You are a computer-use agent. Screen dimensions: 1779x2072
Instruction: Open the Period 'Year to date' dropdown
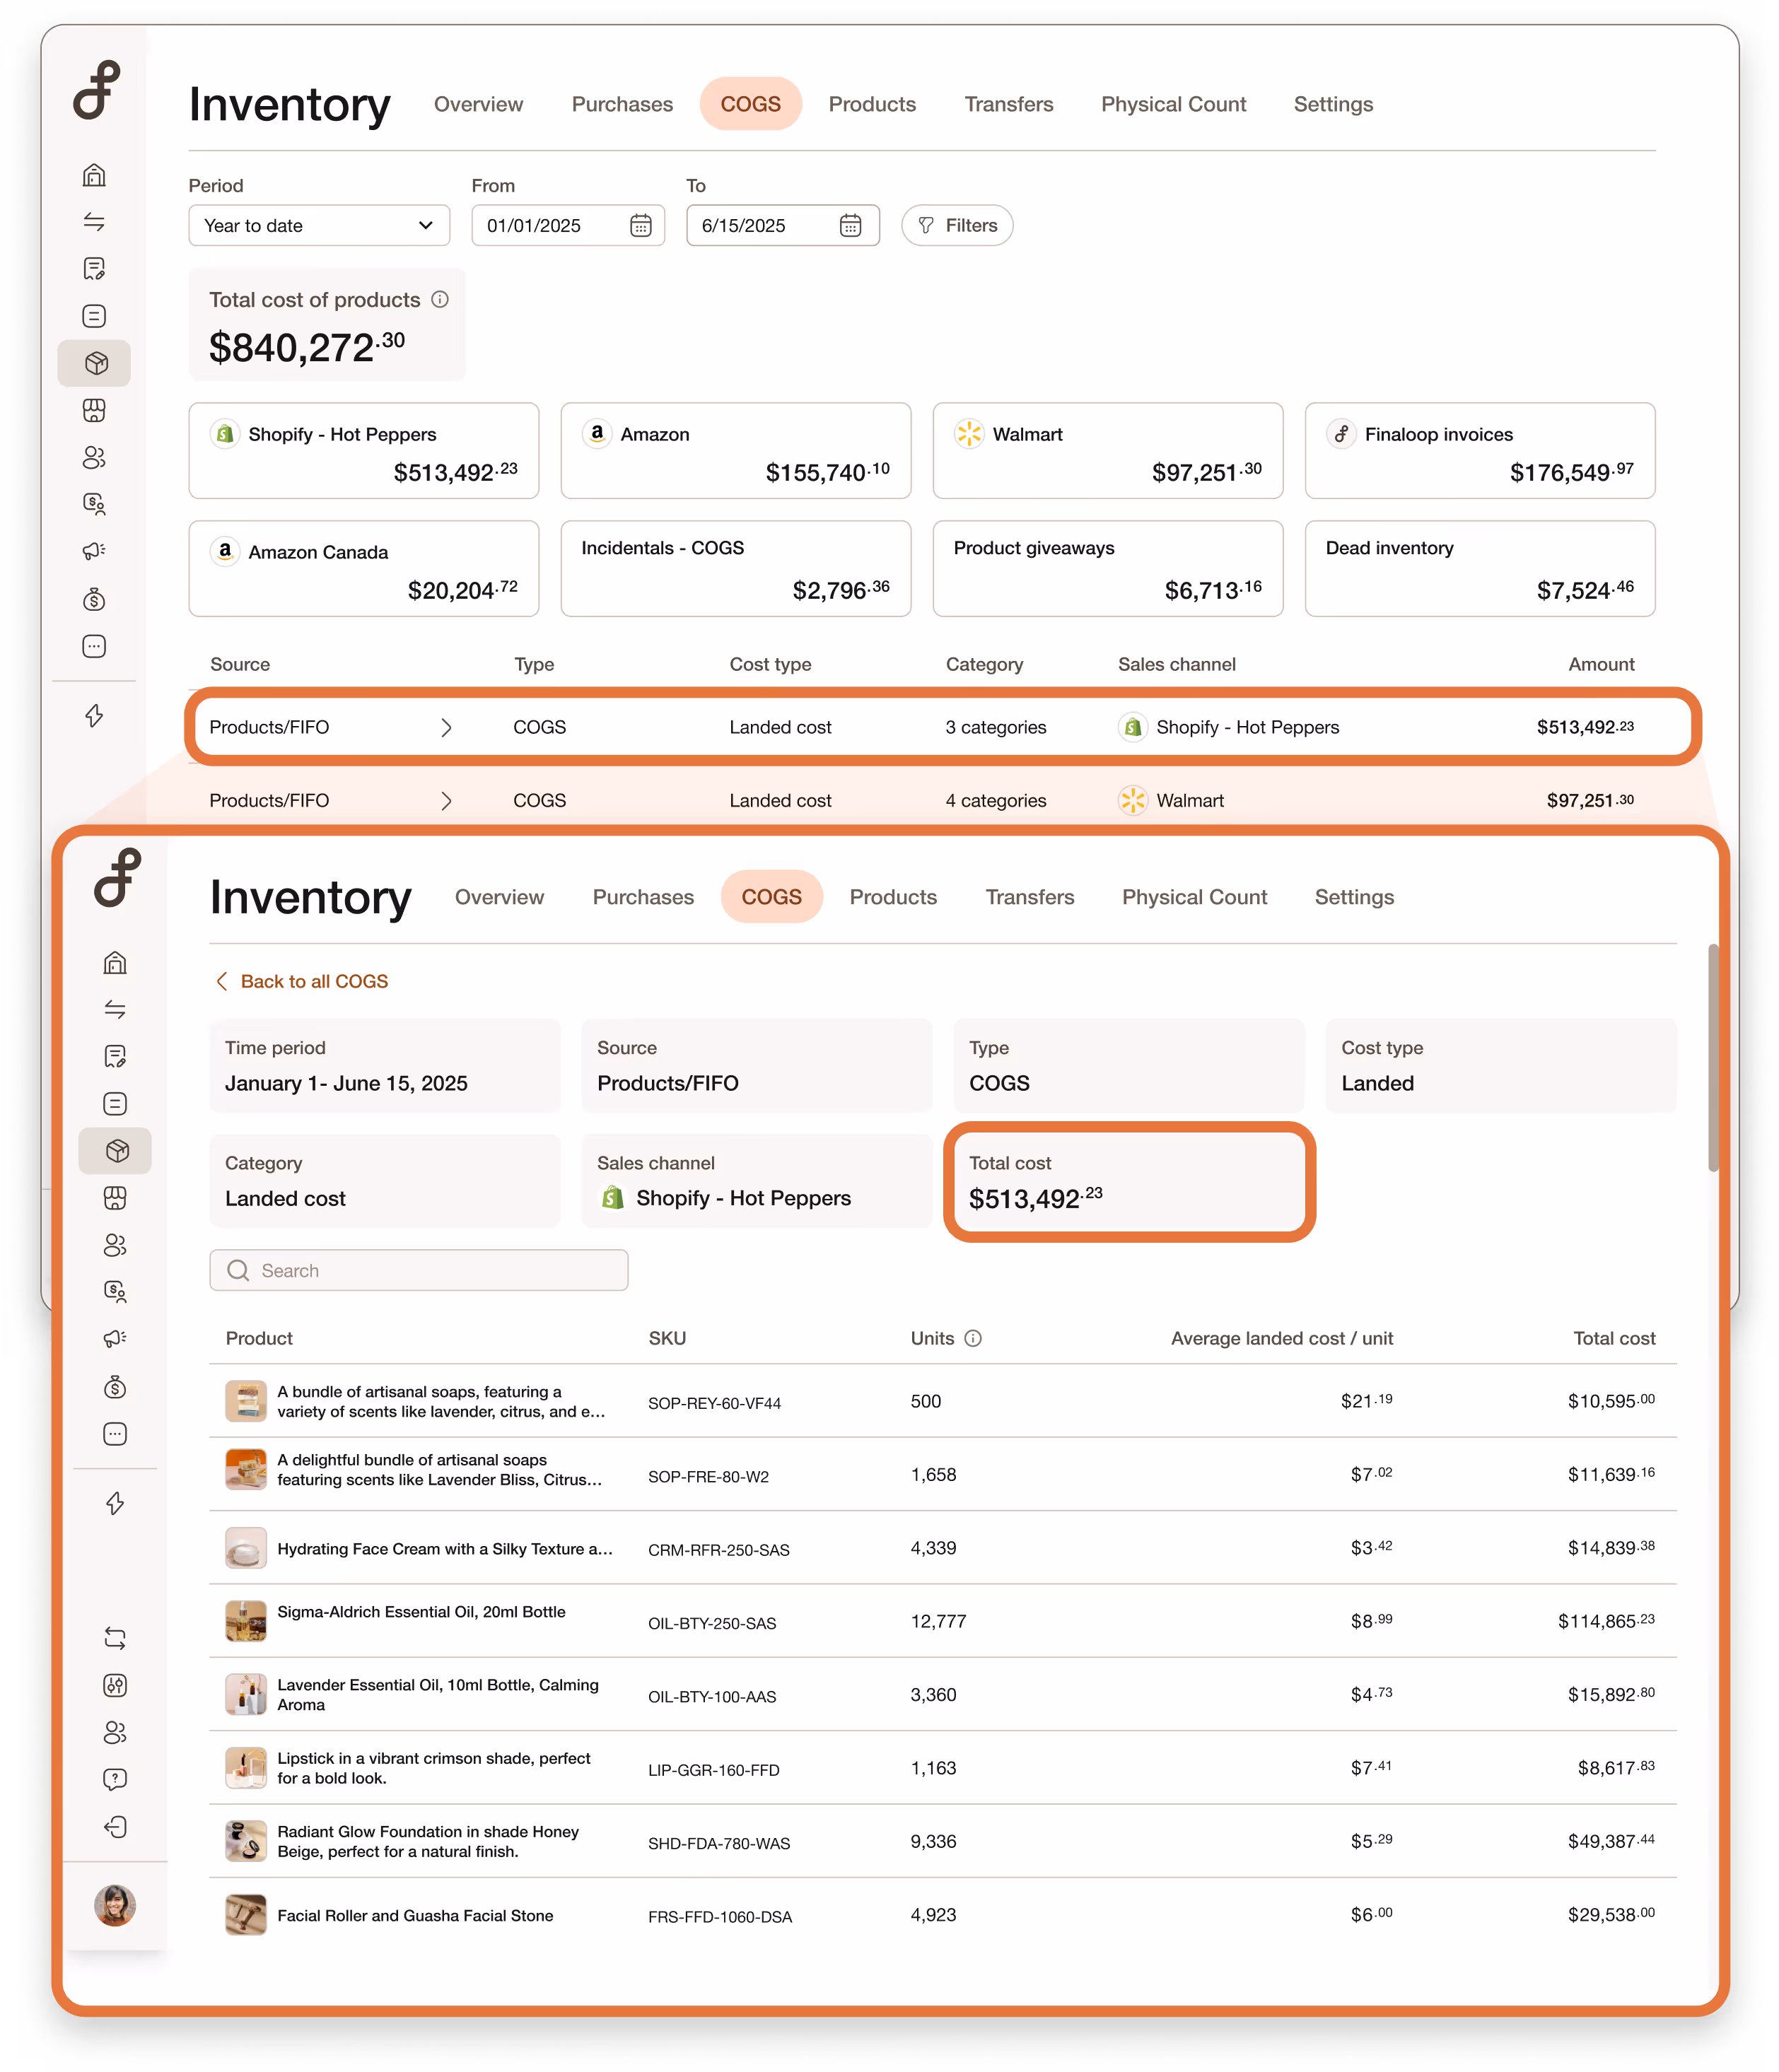(x=319, y=226)
